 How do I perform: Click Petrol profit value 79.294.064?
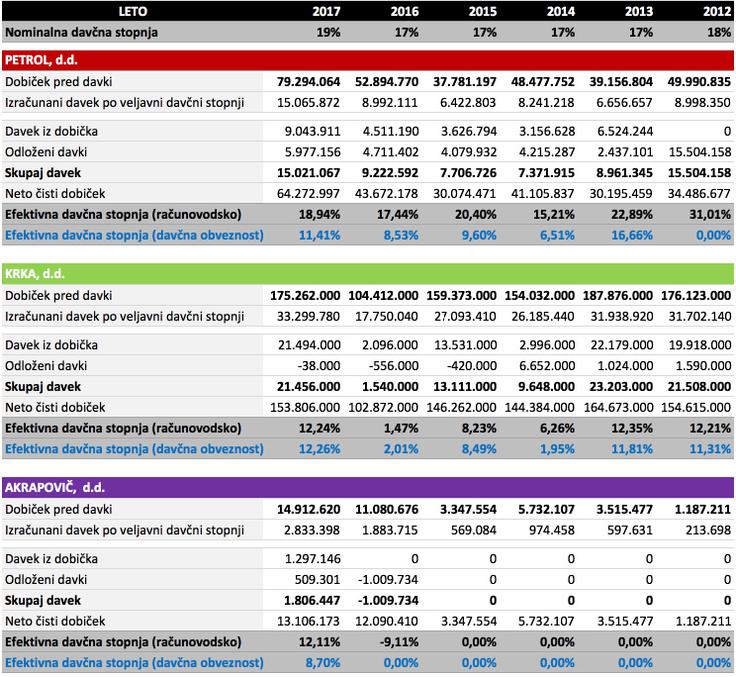(x=308, y=82)
